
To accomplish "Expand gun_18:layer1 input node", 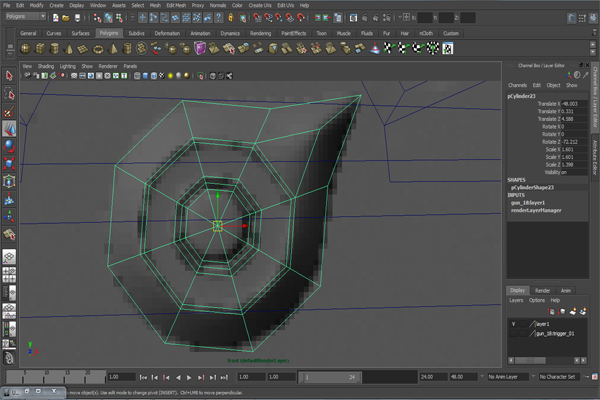I will click(x=528, y=203).
